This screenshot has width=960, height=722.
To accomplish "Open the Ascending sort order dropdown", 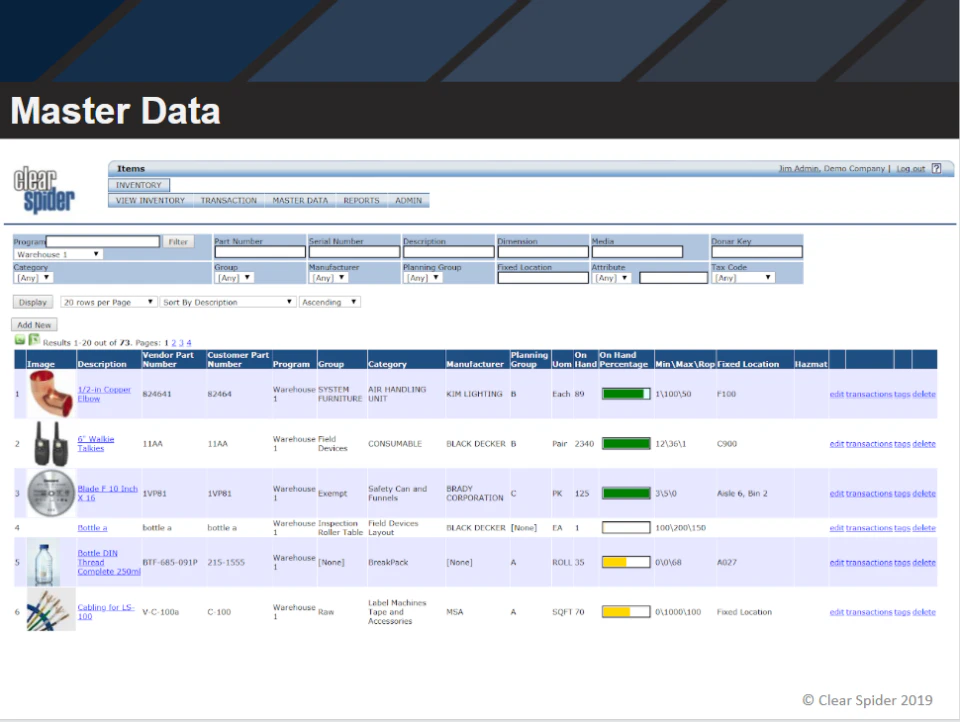I will (x=330, y=302).
